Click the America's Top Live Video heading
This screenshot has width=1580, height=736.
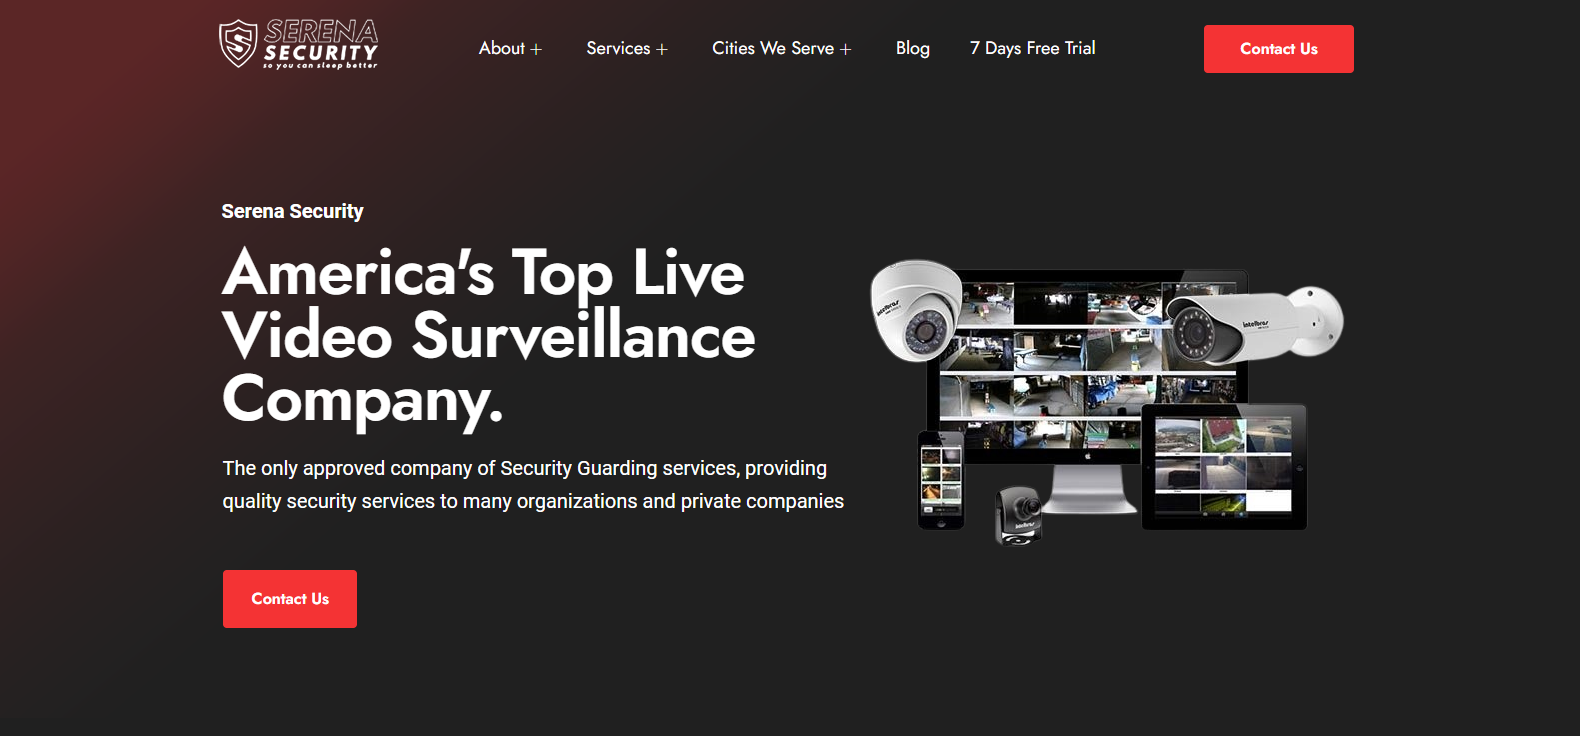tap(489, 337)
